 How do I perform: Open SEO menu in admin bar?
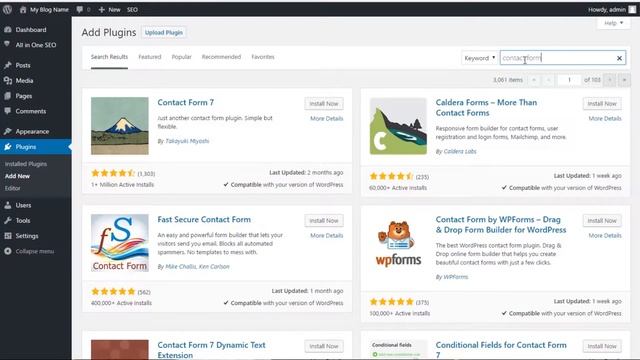[x=132, y=9]
